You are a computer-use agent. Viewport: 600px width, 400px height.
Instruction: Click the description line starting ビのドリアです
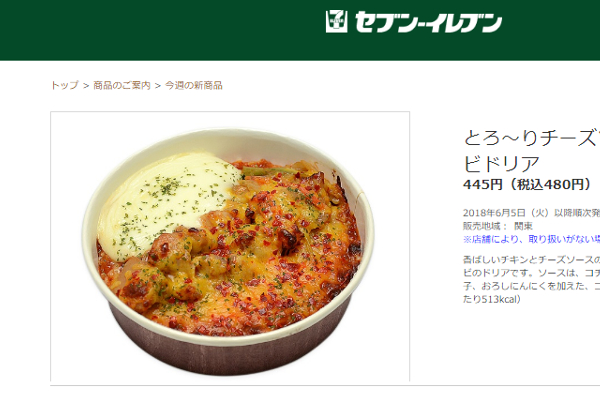pos(532,273)
